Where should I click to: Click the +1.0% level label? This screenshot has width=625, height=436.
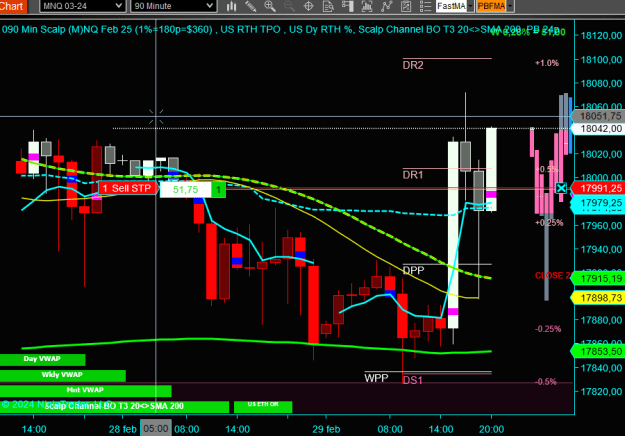[x=547, y=63]
